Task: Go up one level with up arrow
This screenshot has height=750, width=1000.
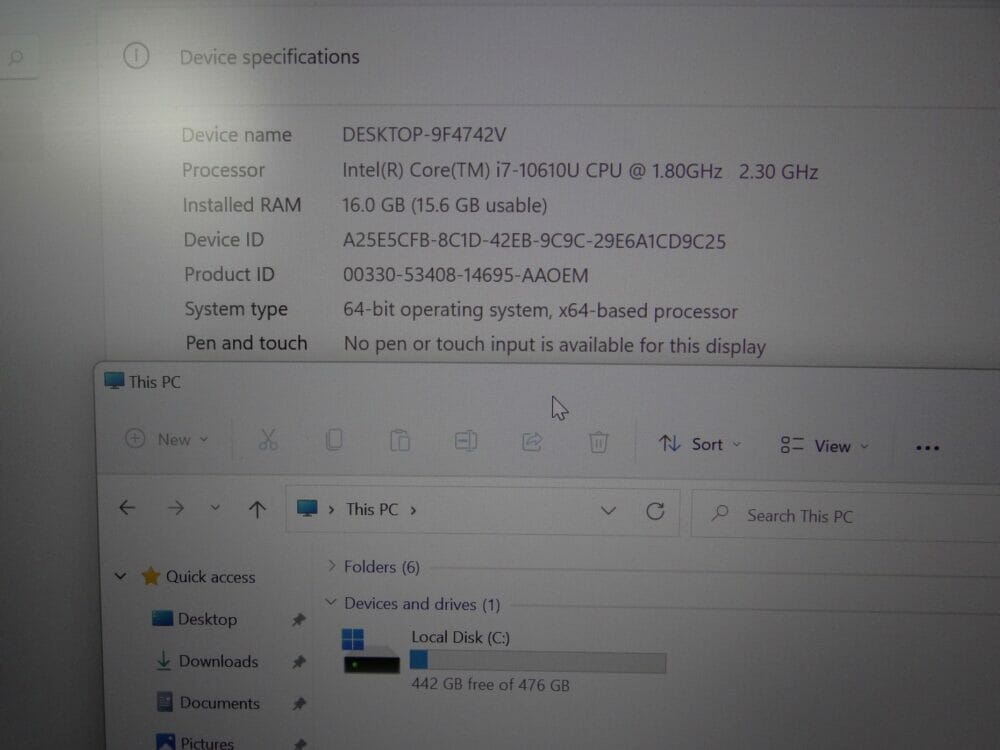Action: pyautogui.click(x=257, y=509)
